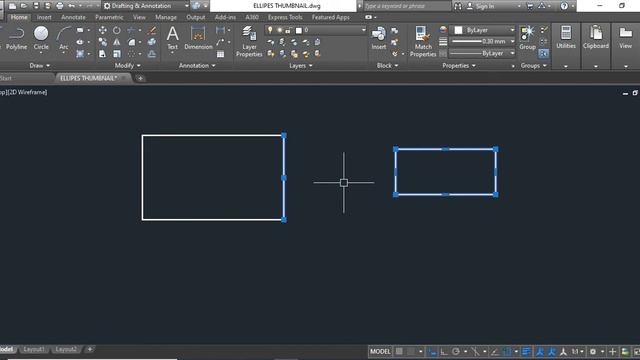
Task: Expand the Groups panel
Action: 533,65
